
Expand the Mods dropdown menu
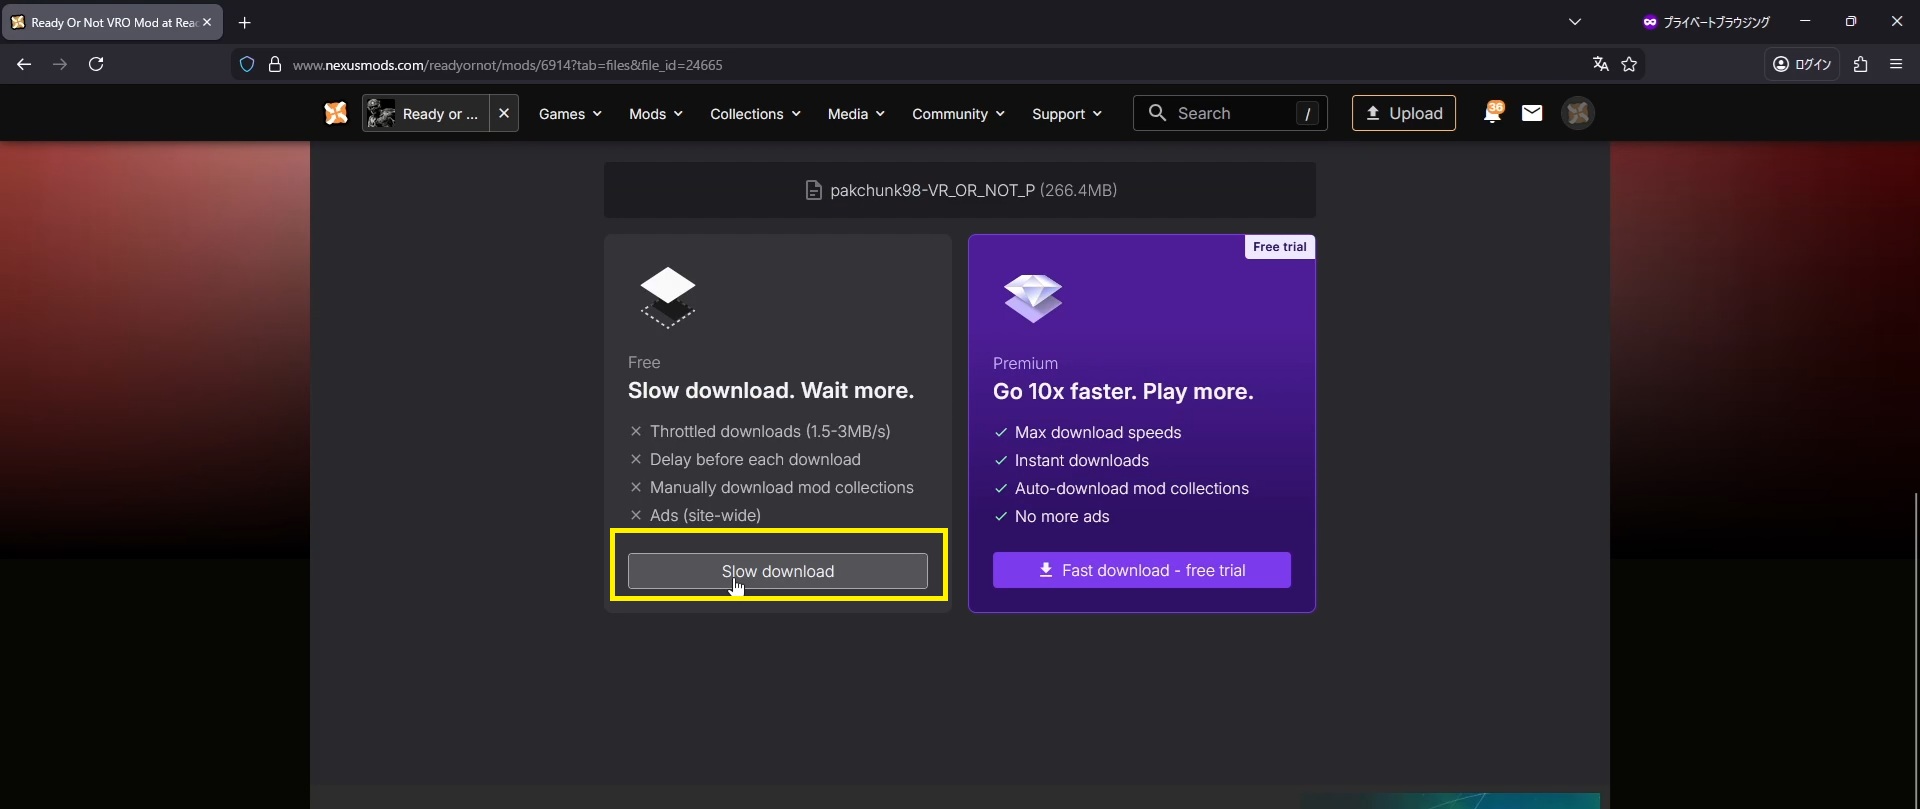click(x=655, y=114)
